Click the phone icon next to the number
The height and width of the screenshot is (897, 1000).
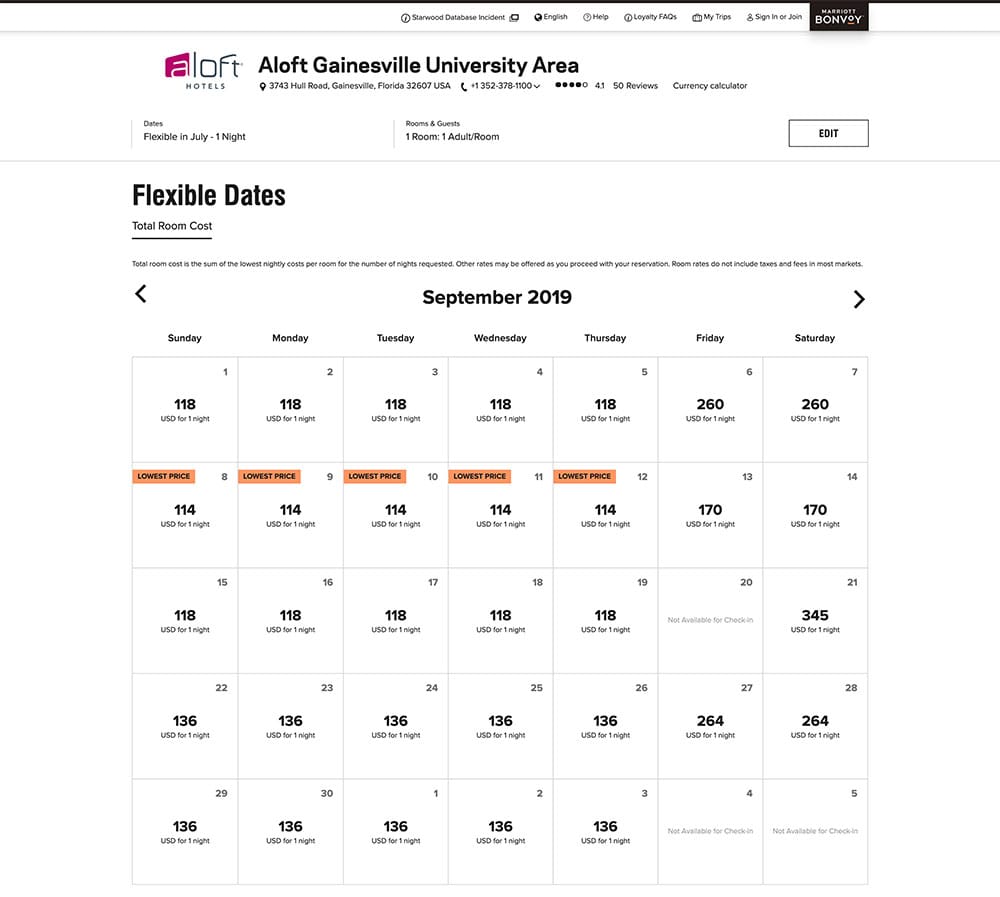click(x=462, y=86)
